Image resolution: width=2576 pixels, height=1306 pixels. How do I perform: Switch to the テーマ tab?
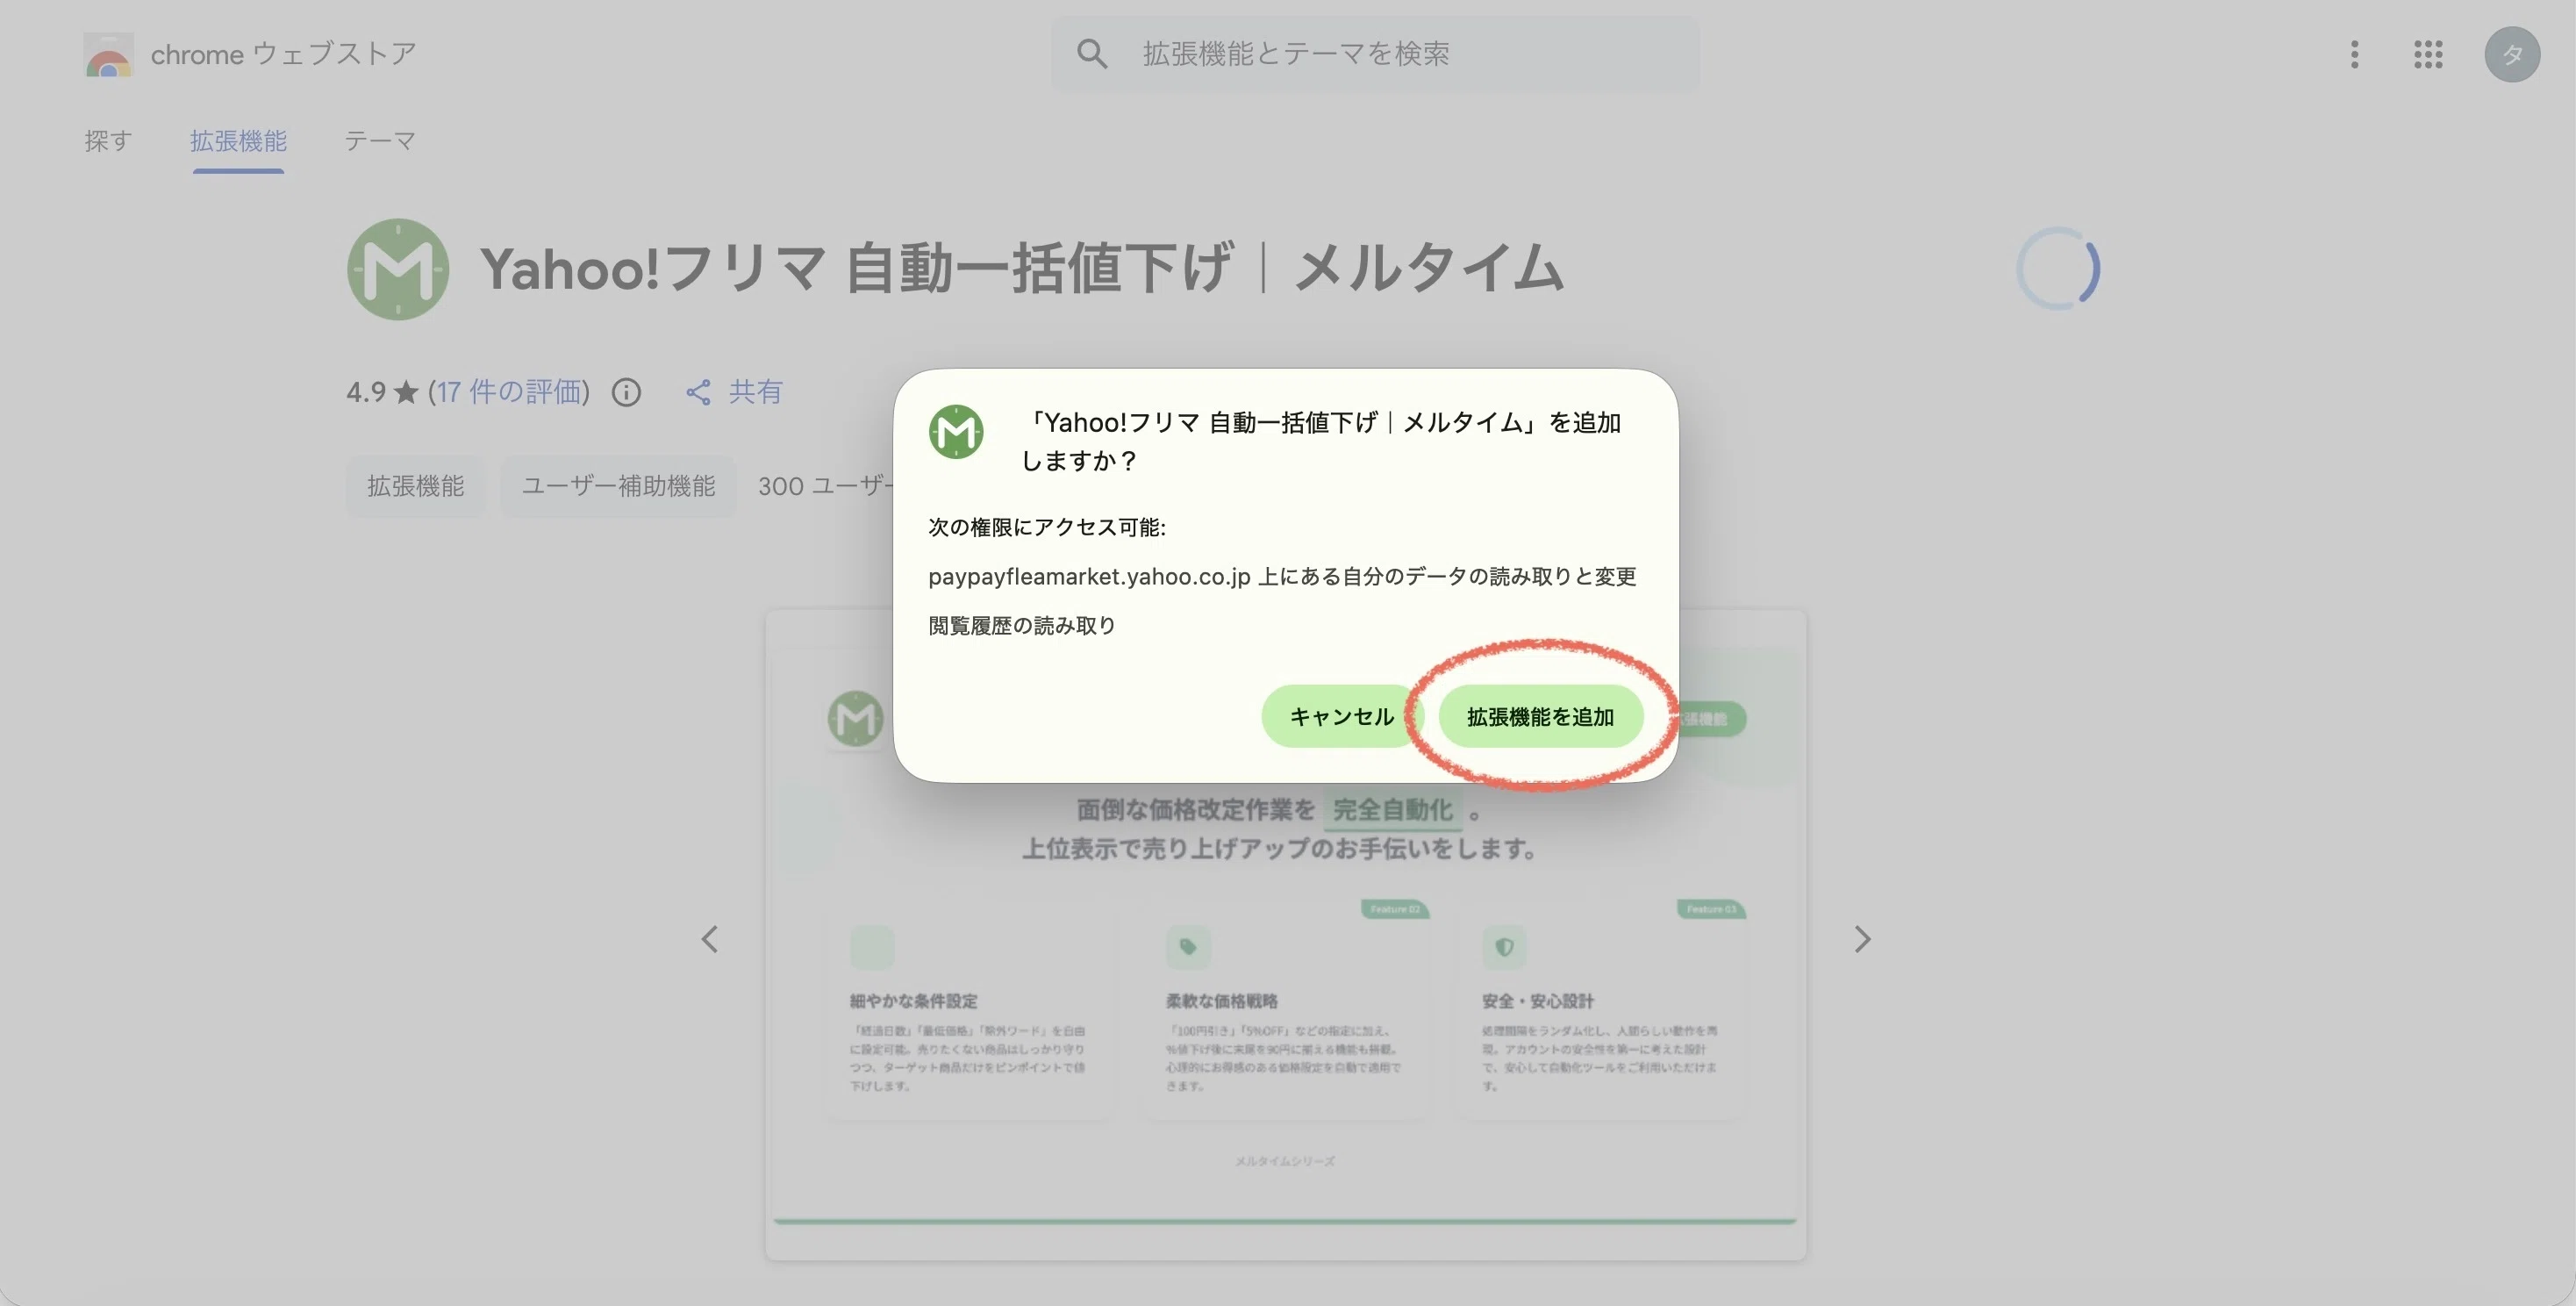(x=380, y=141)
